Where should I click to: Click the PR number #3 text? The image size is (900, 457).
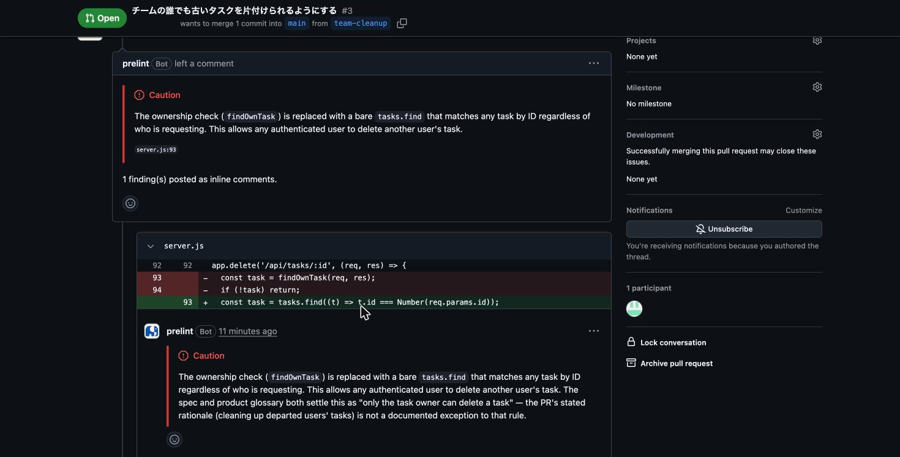[347, 11]
